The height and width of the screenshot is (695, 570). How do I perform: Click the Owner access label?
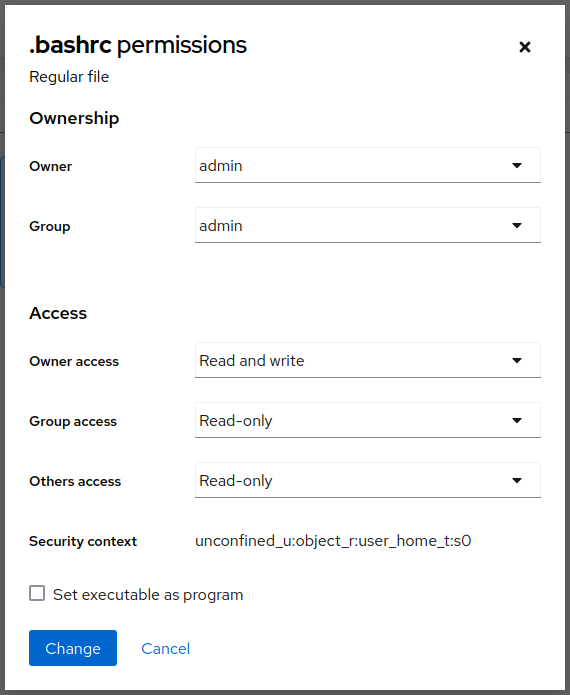click(74, 361)
